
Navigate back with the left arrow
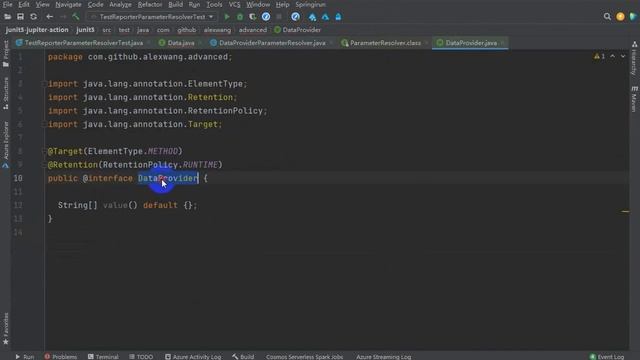49,17
